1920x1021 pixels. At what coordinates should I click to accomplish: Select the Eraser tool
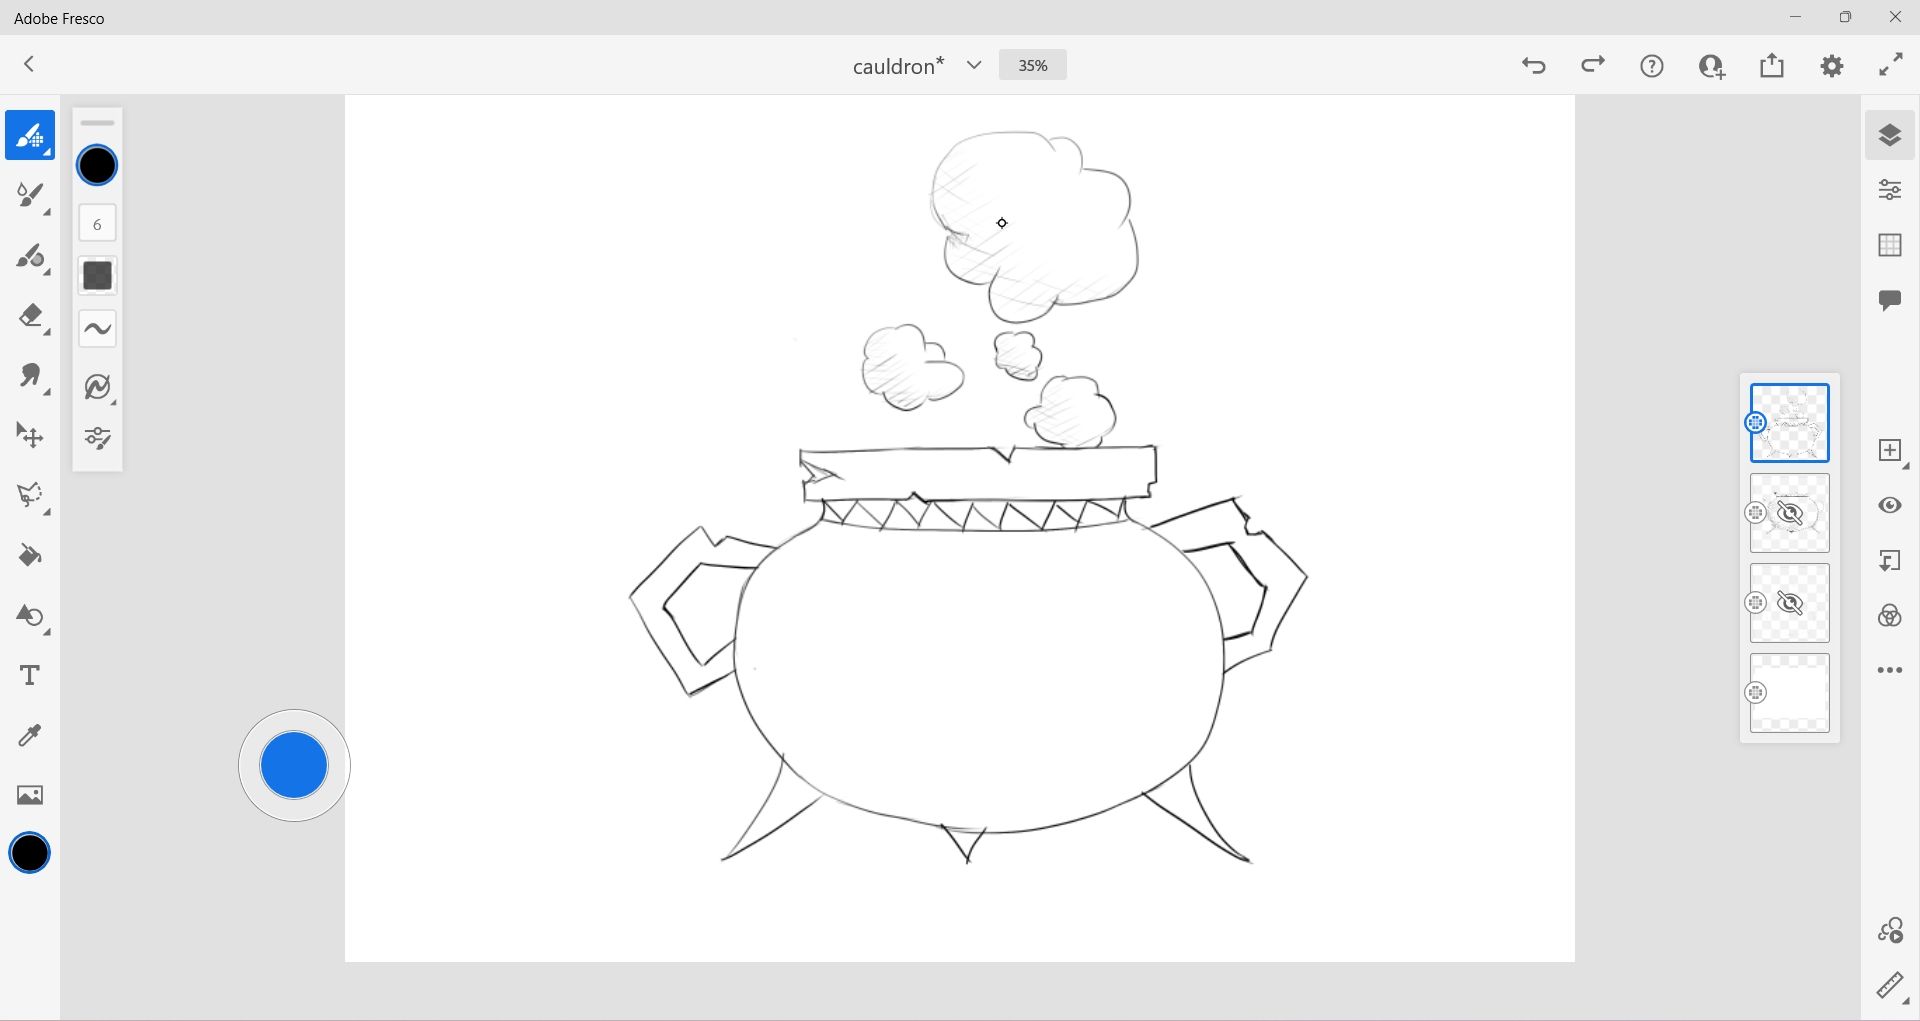30,317
